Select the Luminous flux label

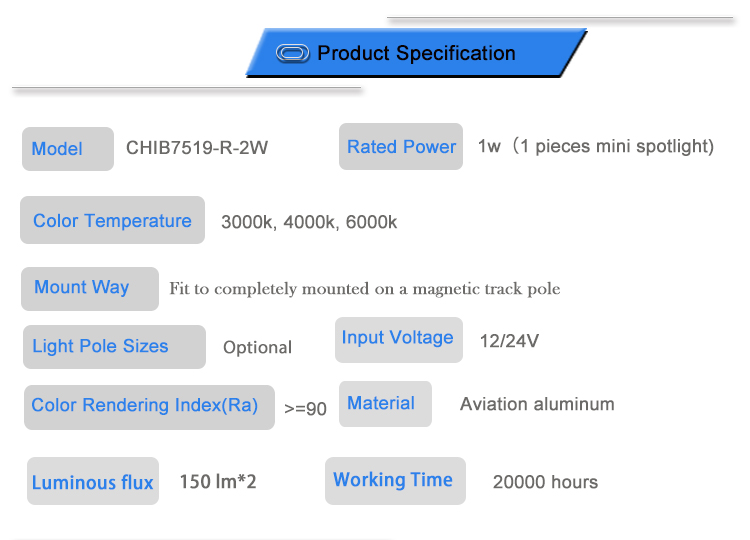coord(92,482)
